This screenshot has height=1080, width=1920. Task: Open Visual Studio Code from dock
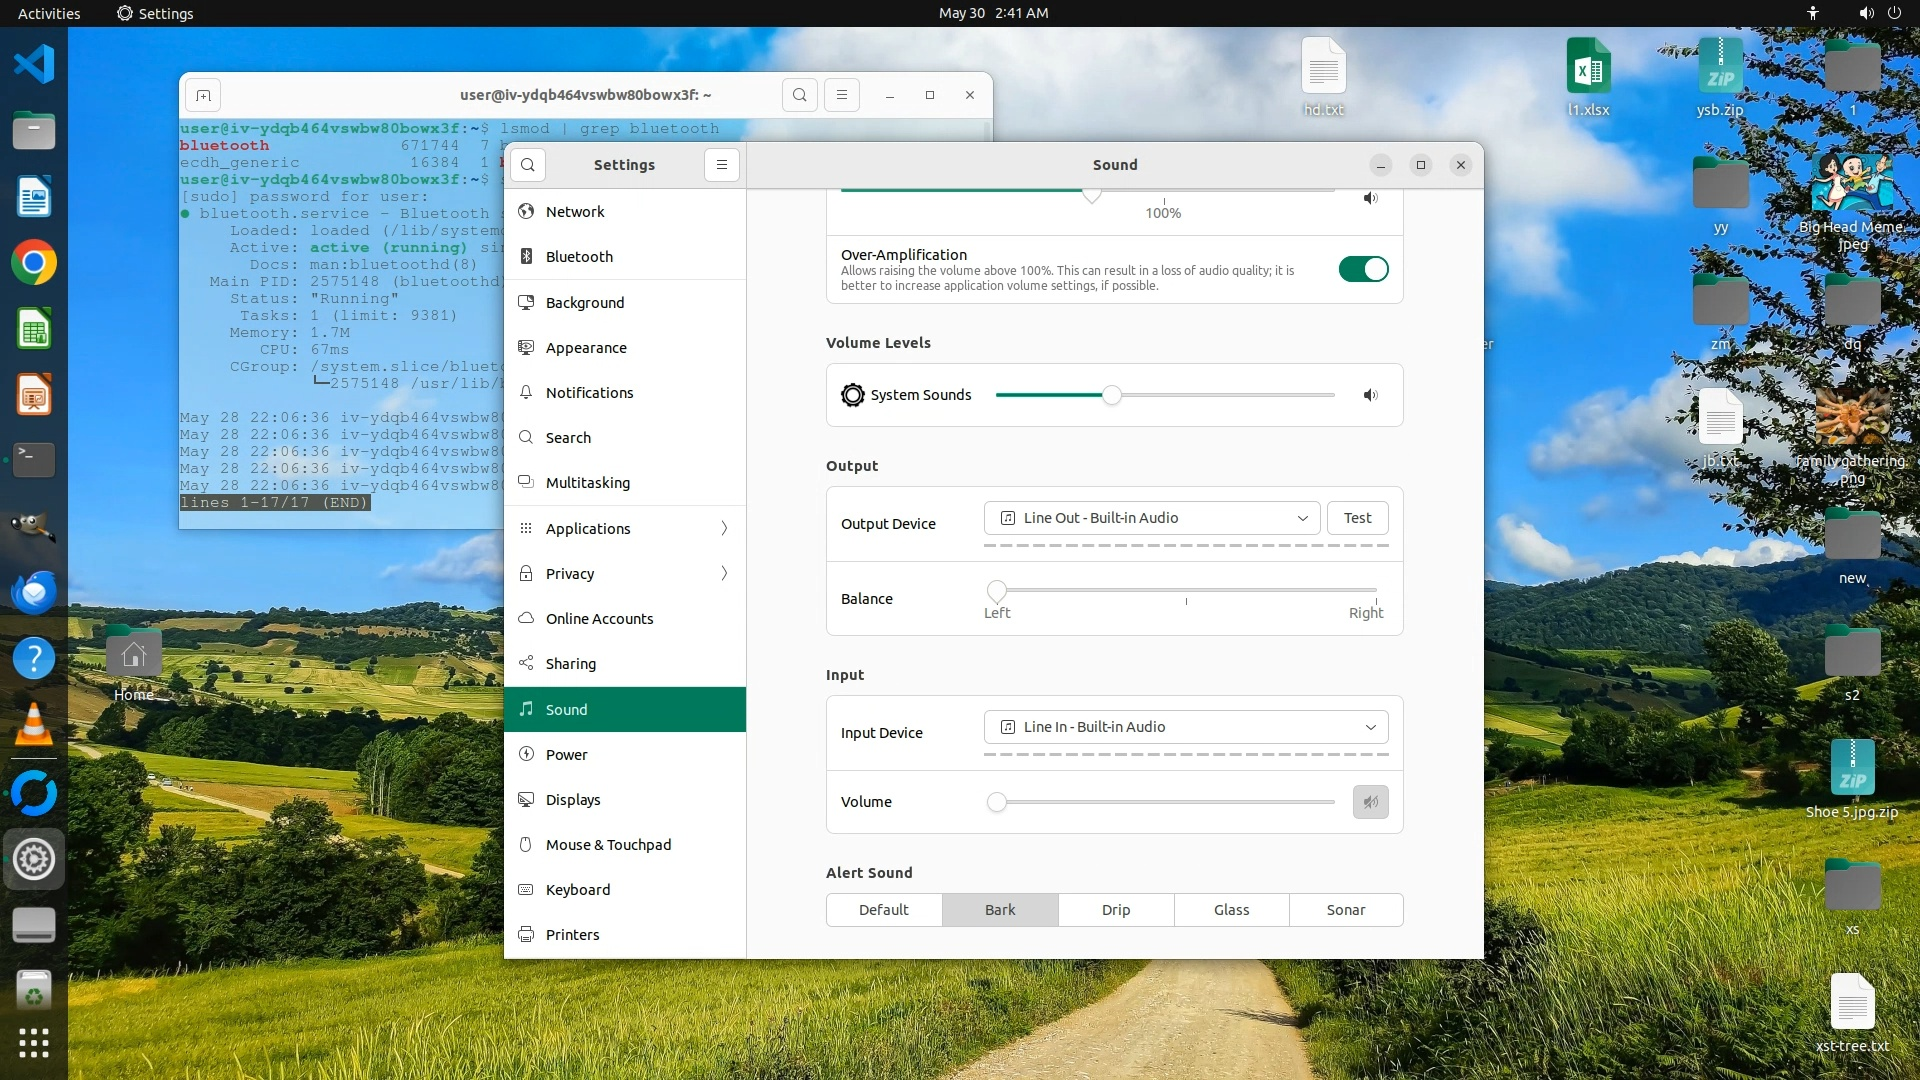[x=33, y=64]
